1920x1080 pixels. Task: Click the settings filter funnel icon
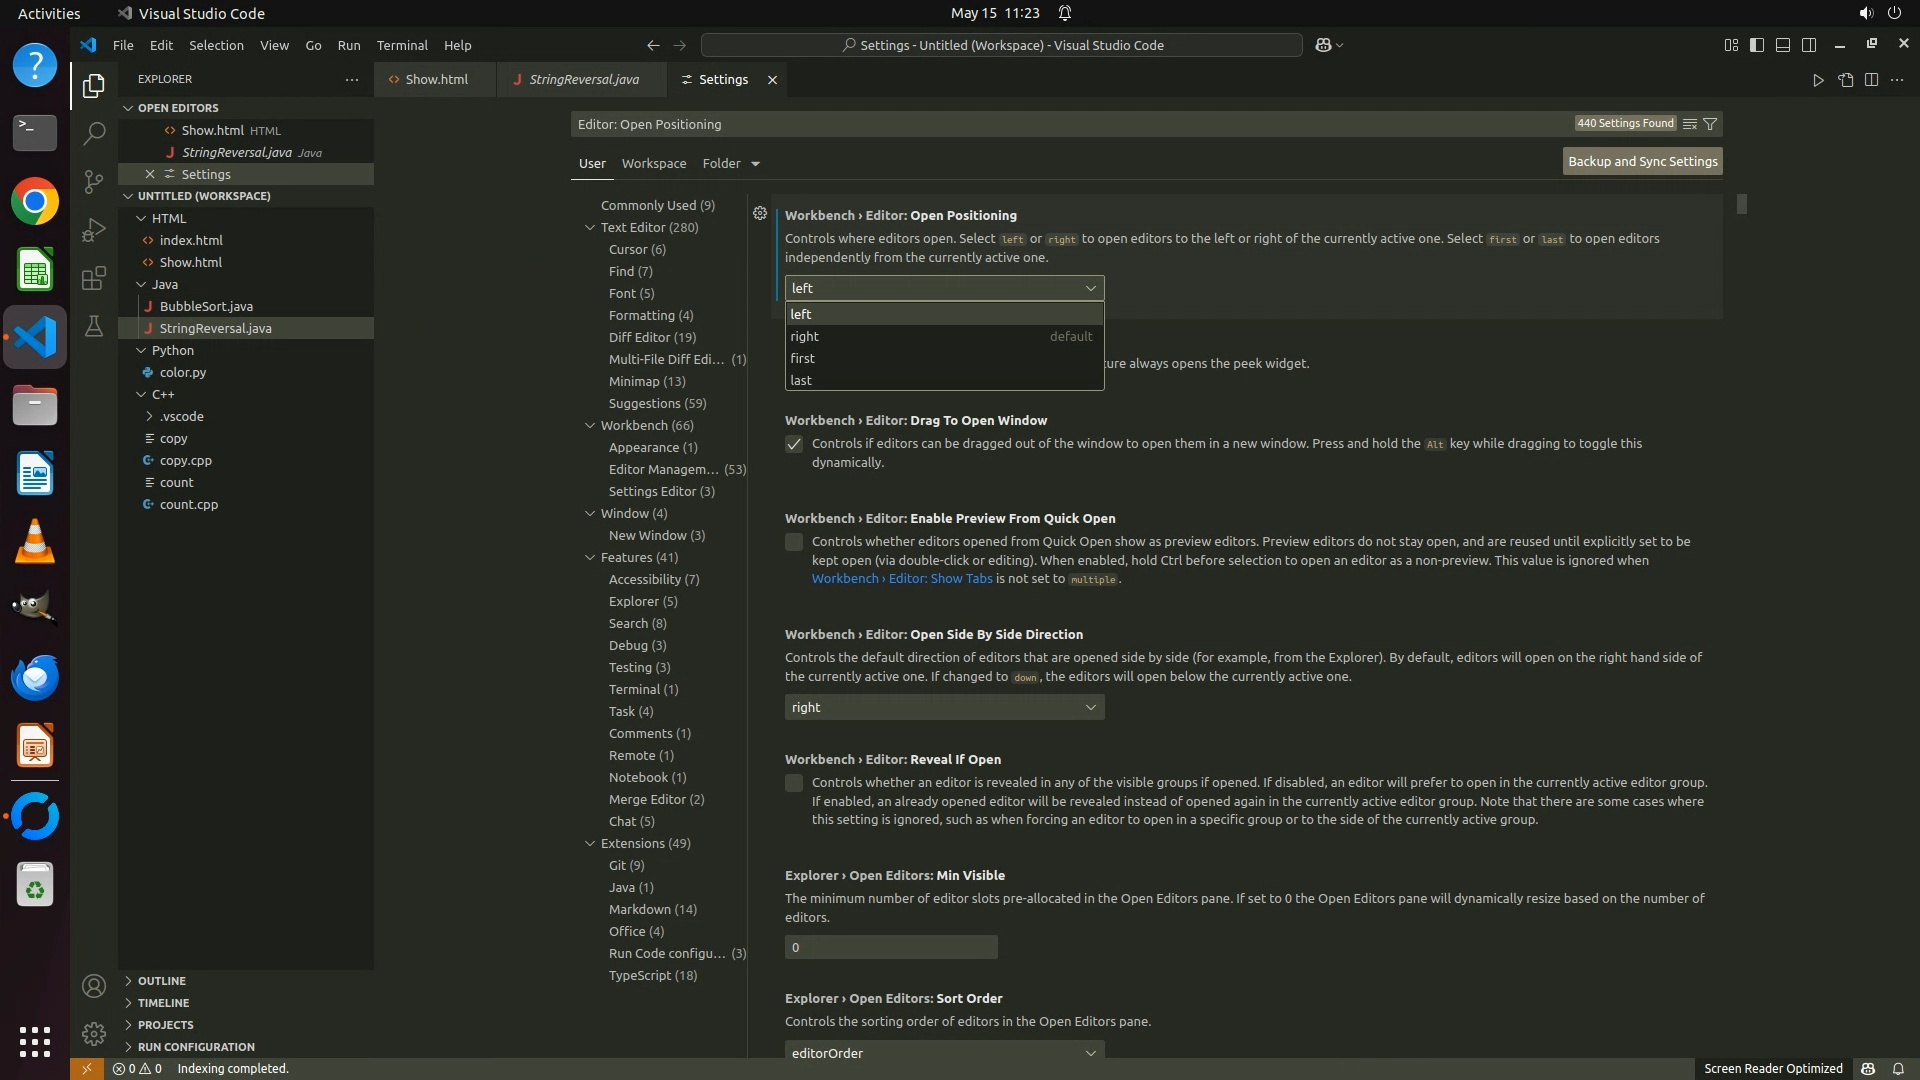1710,124
